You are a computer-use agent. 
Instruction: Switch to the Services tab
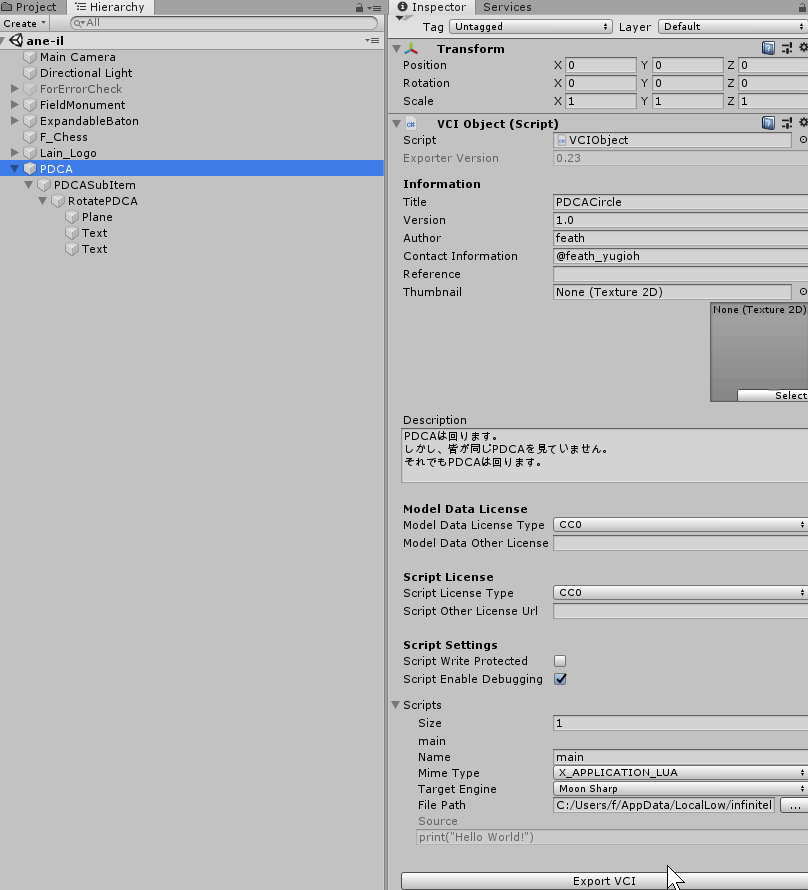507,7
